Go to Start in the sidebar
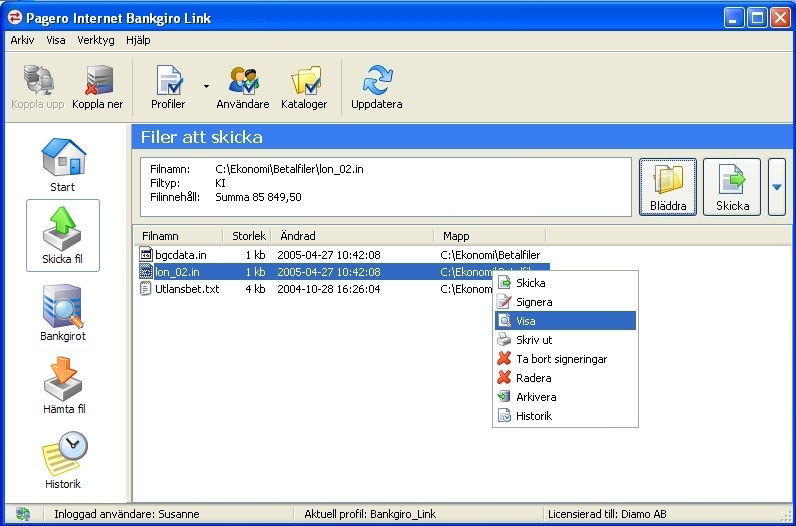The image size is (796, 526). [63, 165]
